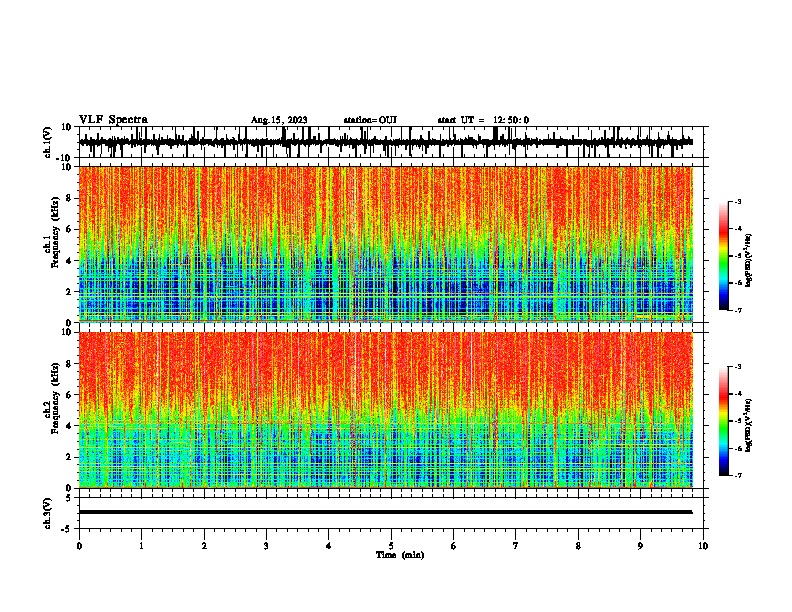Click the ch.2 'Frequency (kHz)' axis label
Screen dimensions: 792x612
(55, 398)
